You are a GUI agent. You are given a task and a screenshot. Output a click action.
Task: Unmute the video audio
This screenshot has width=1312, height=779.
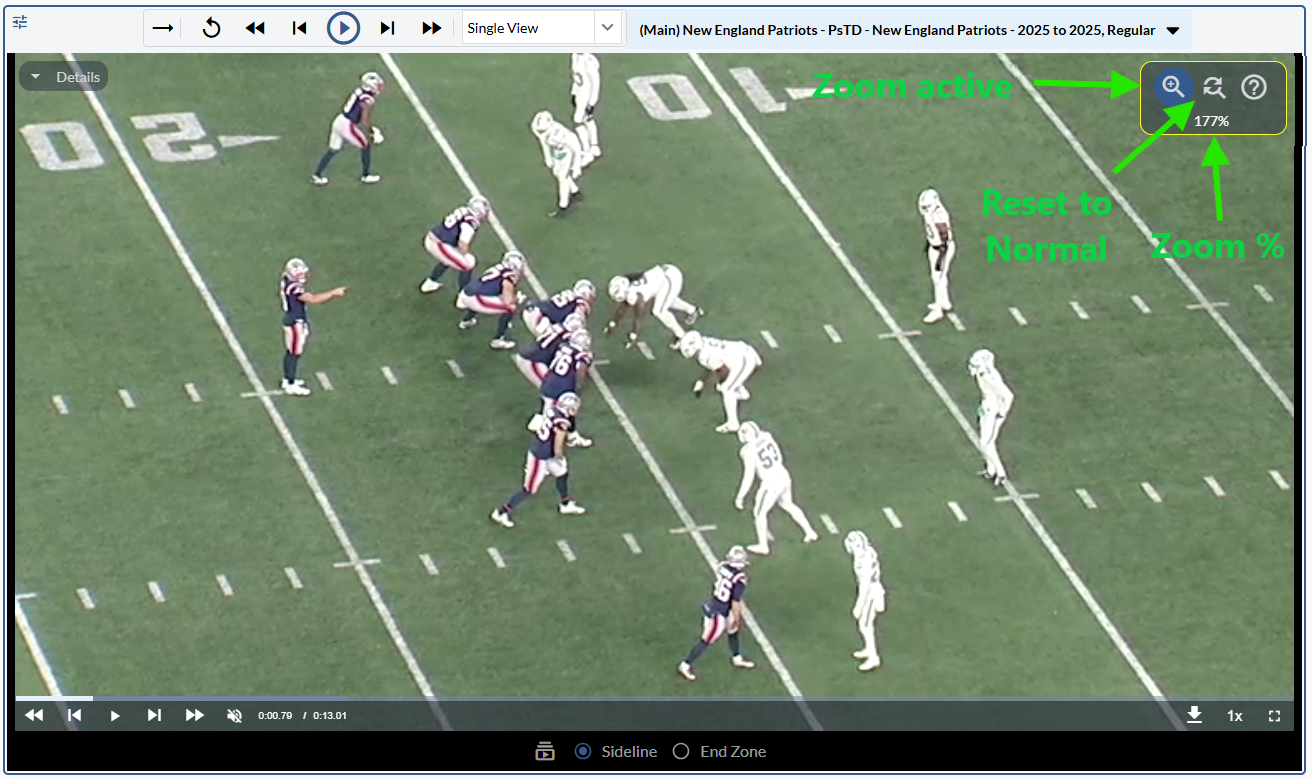[x=235, y=715]
